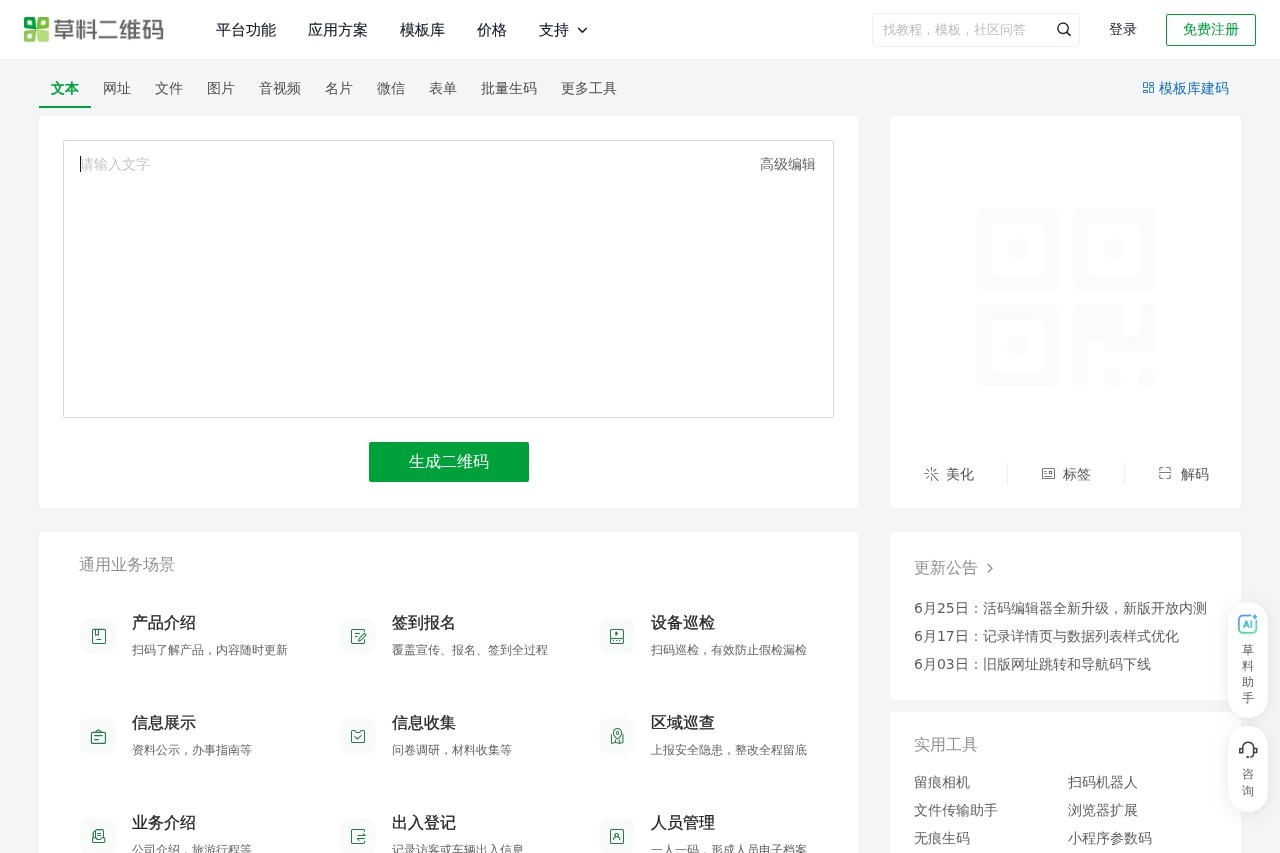Click the QR code preview placeholder
1280x853 pixels.
[1065, 297]
